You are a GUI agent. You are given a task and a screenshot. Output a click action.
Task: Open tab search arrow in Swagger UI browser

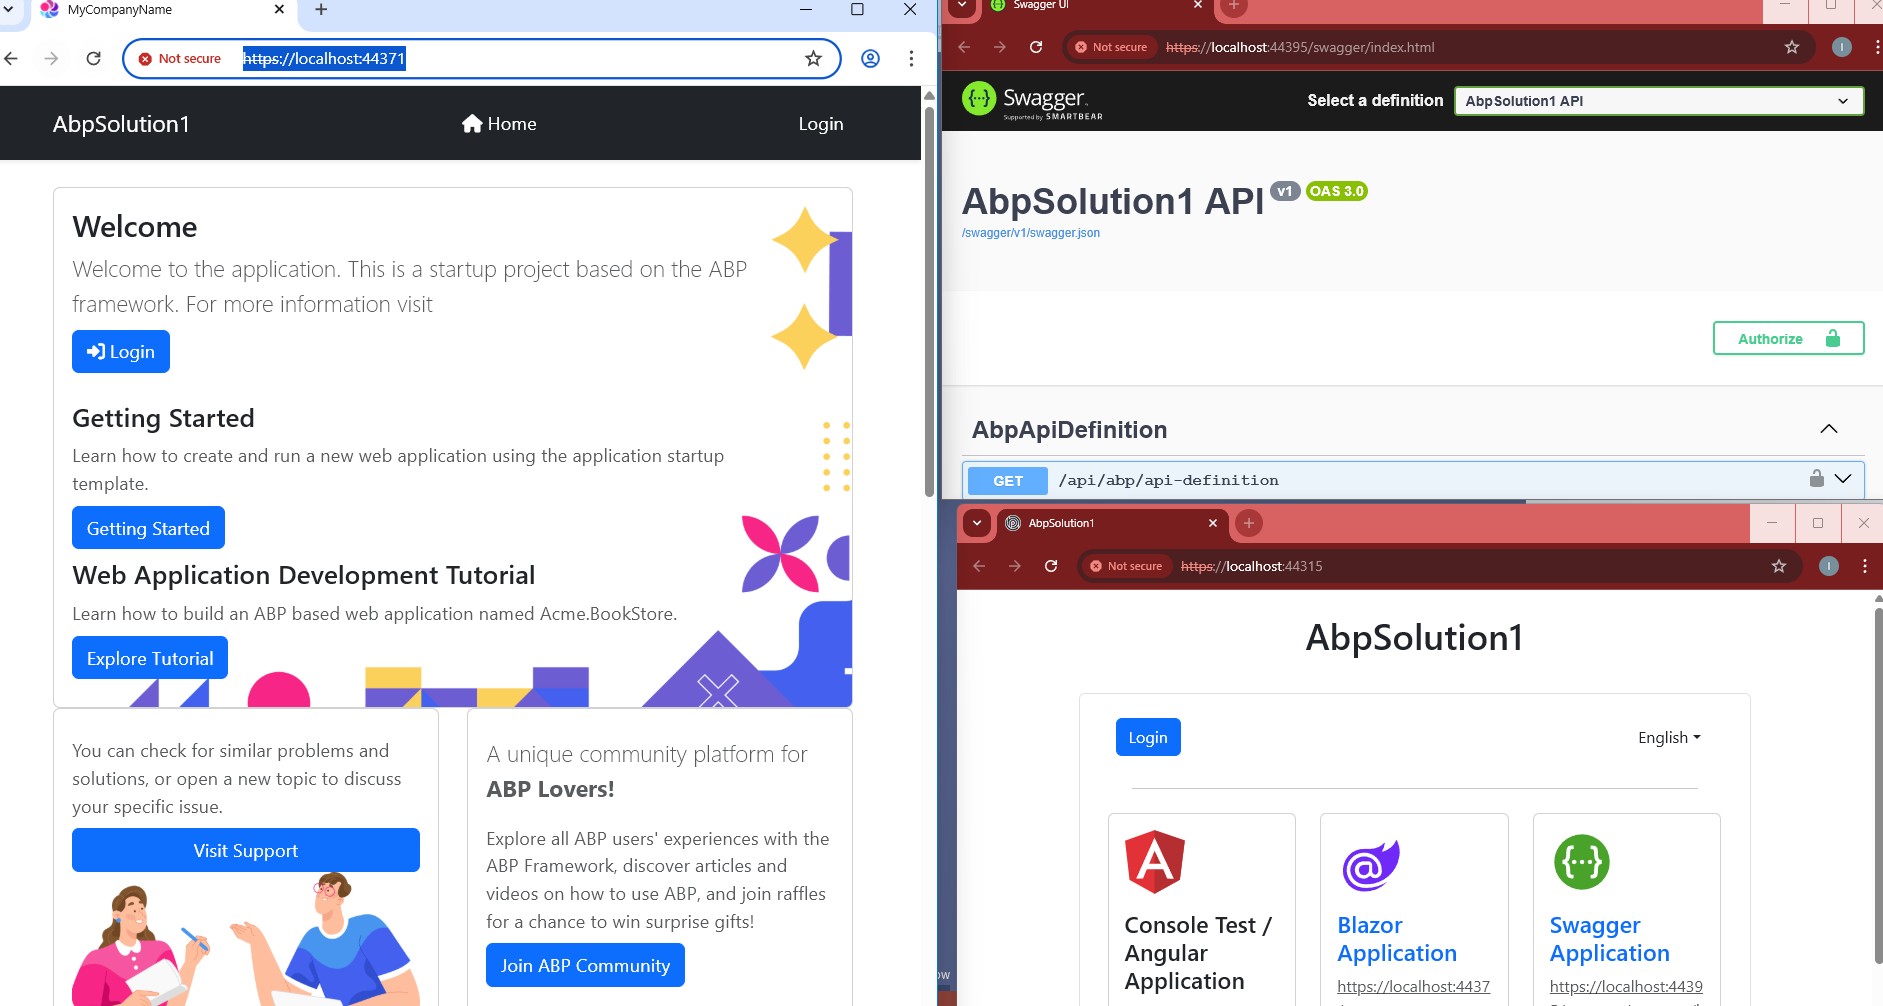click(962, 5)
